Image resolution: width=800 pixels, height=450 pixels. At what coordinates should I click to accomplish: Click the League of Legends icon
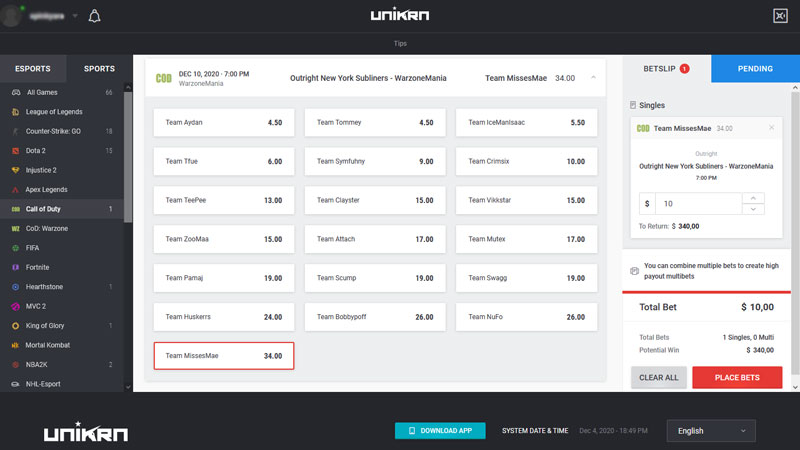(15, 112)
